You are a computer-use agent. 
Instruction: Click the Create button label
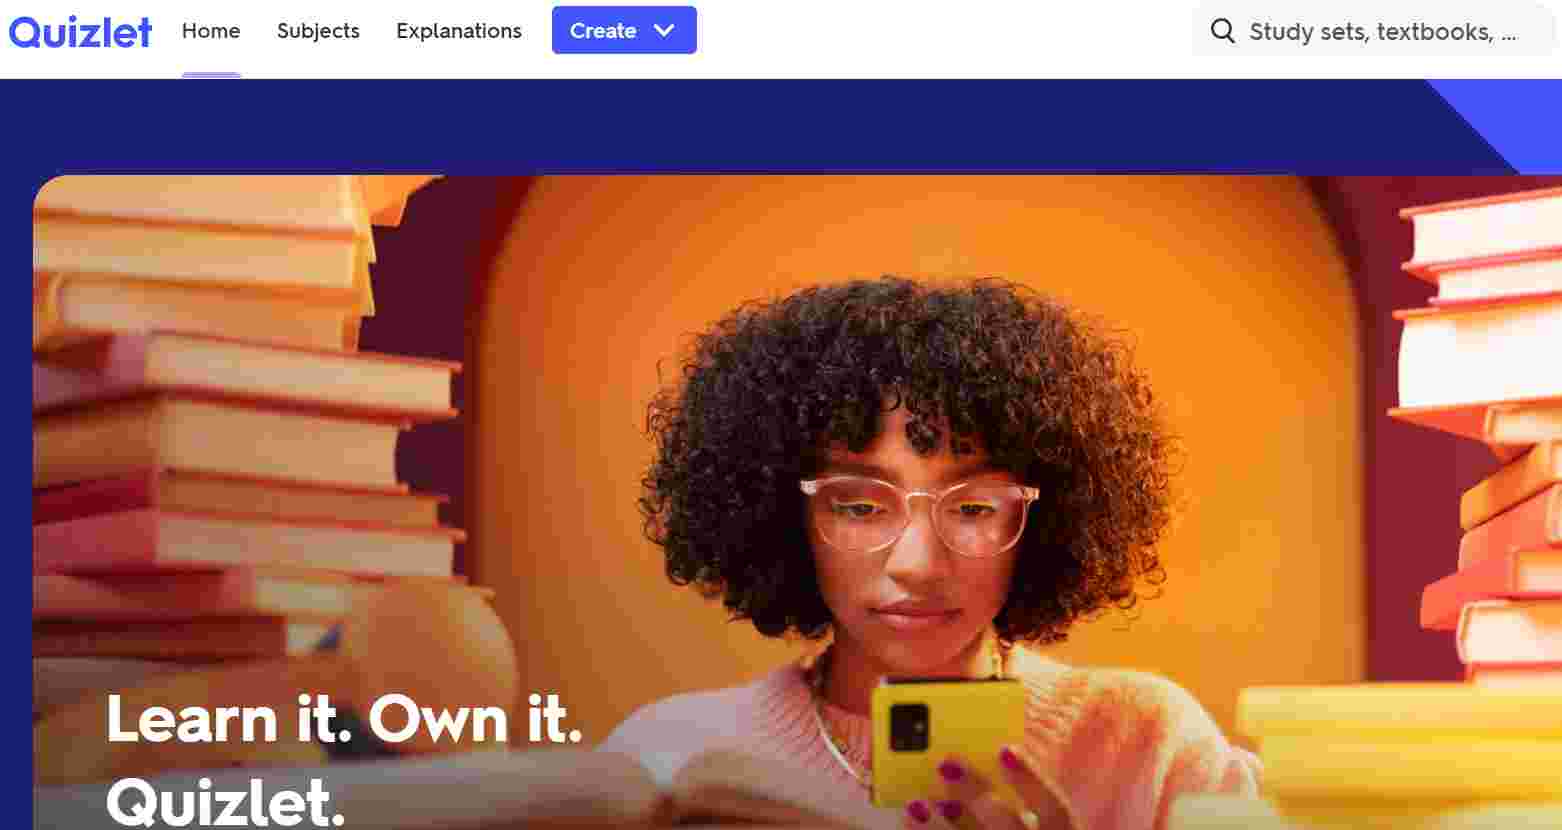(603, 31)
